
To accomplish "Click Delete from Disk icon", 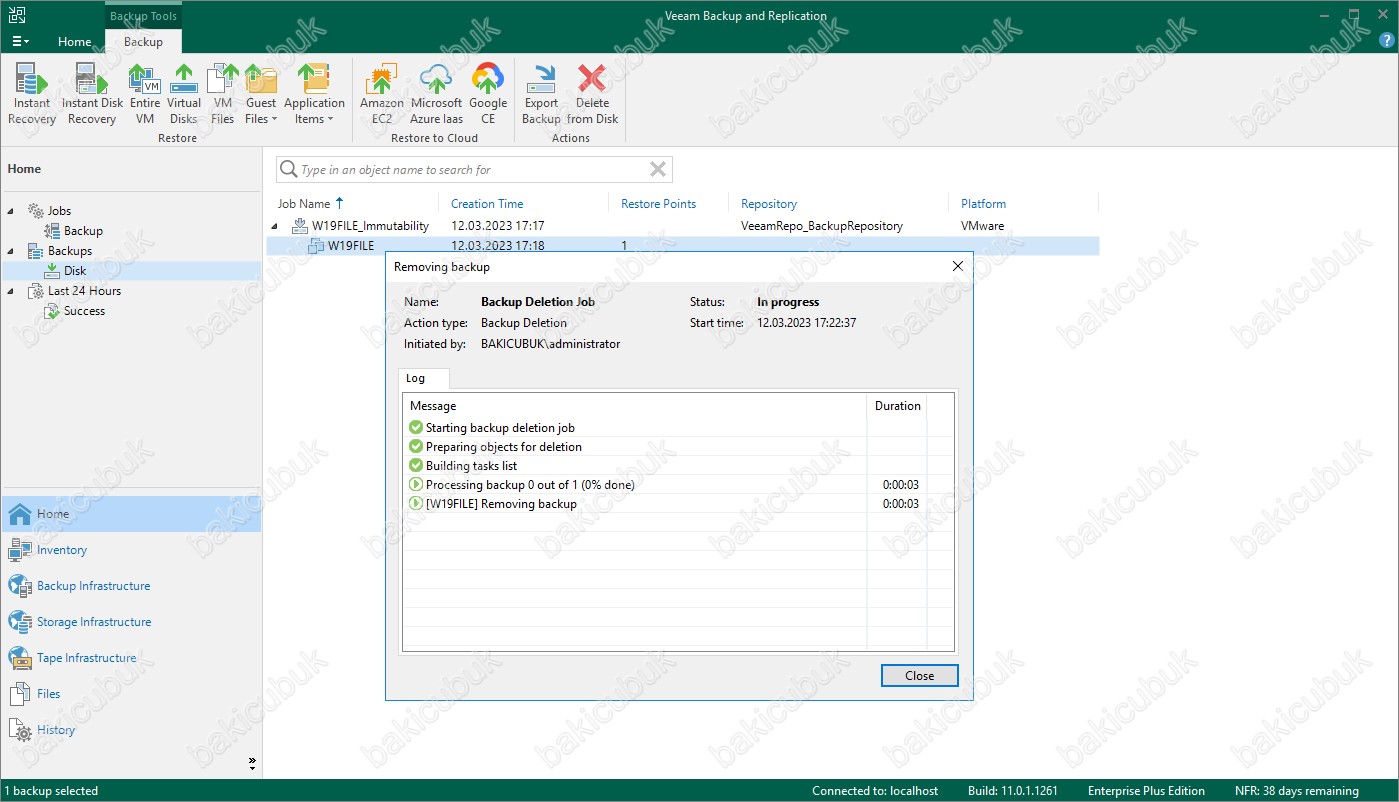I will 593,94.
